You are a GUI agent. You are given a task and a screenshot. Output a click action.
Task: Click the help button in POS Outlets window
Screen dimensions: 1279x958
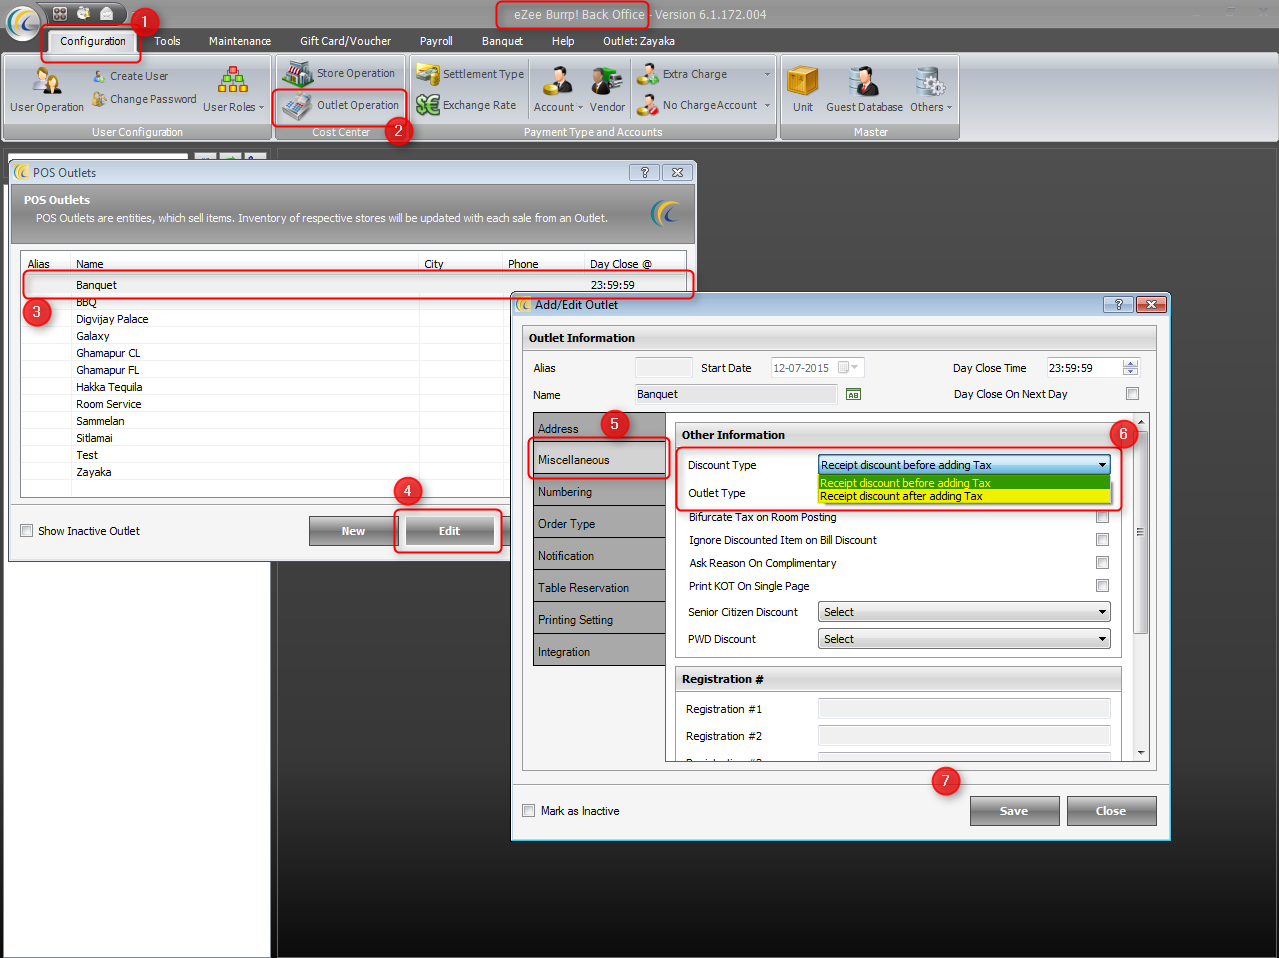645,172
